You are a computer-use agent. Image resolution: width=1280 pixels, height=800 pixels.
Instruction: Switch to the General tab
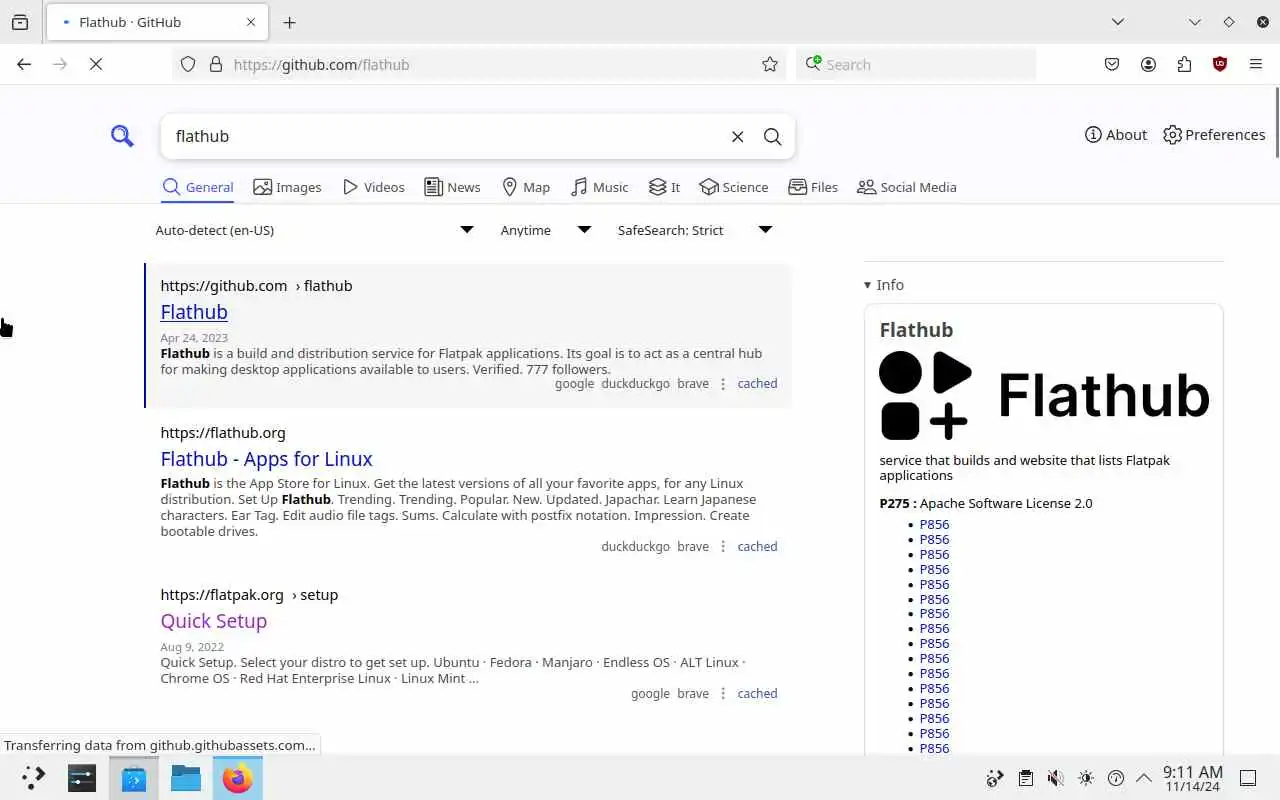pos(198,187)
